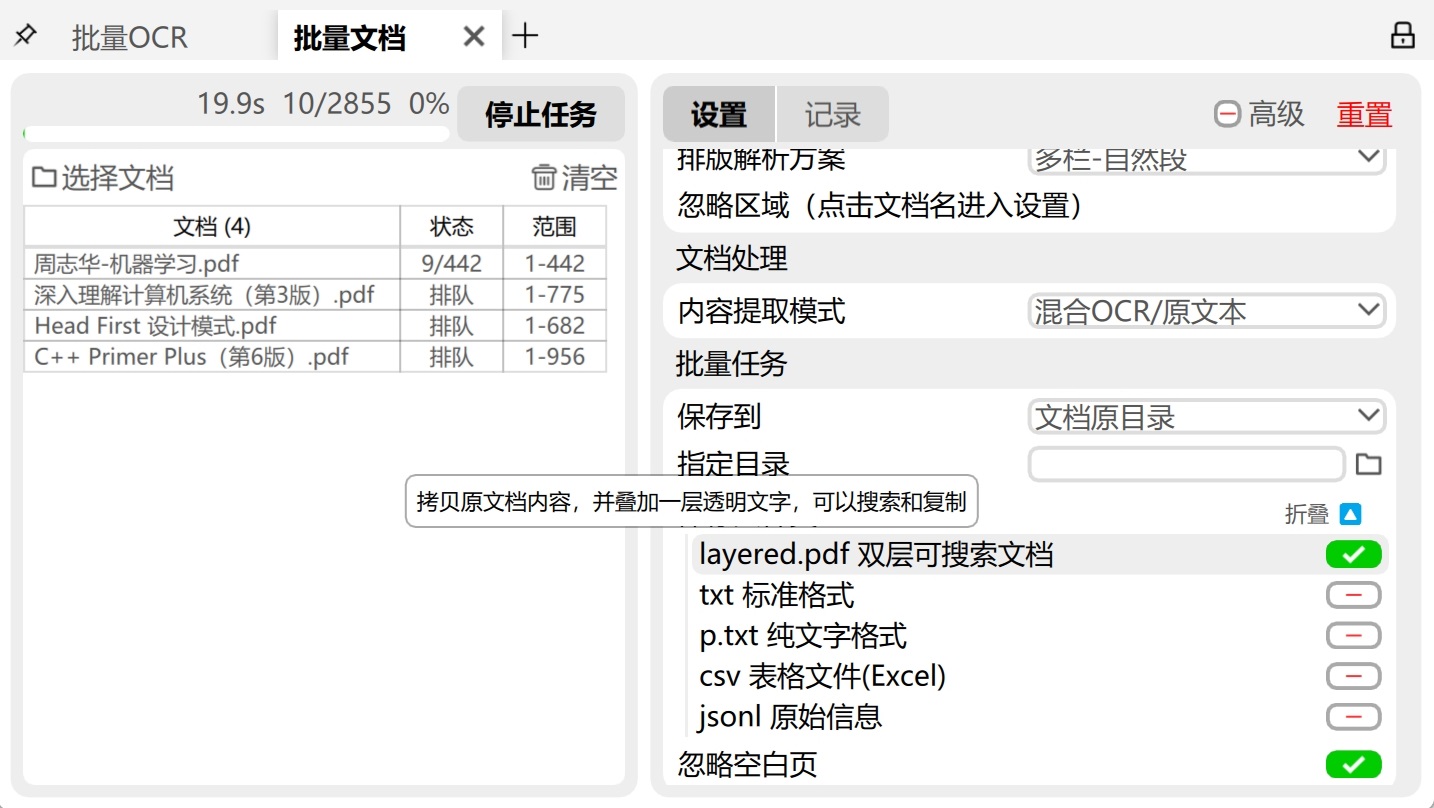Click the lock icon at top right
1434x808 pixels.
coord(1402,36)
